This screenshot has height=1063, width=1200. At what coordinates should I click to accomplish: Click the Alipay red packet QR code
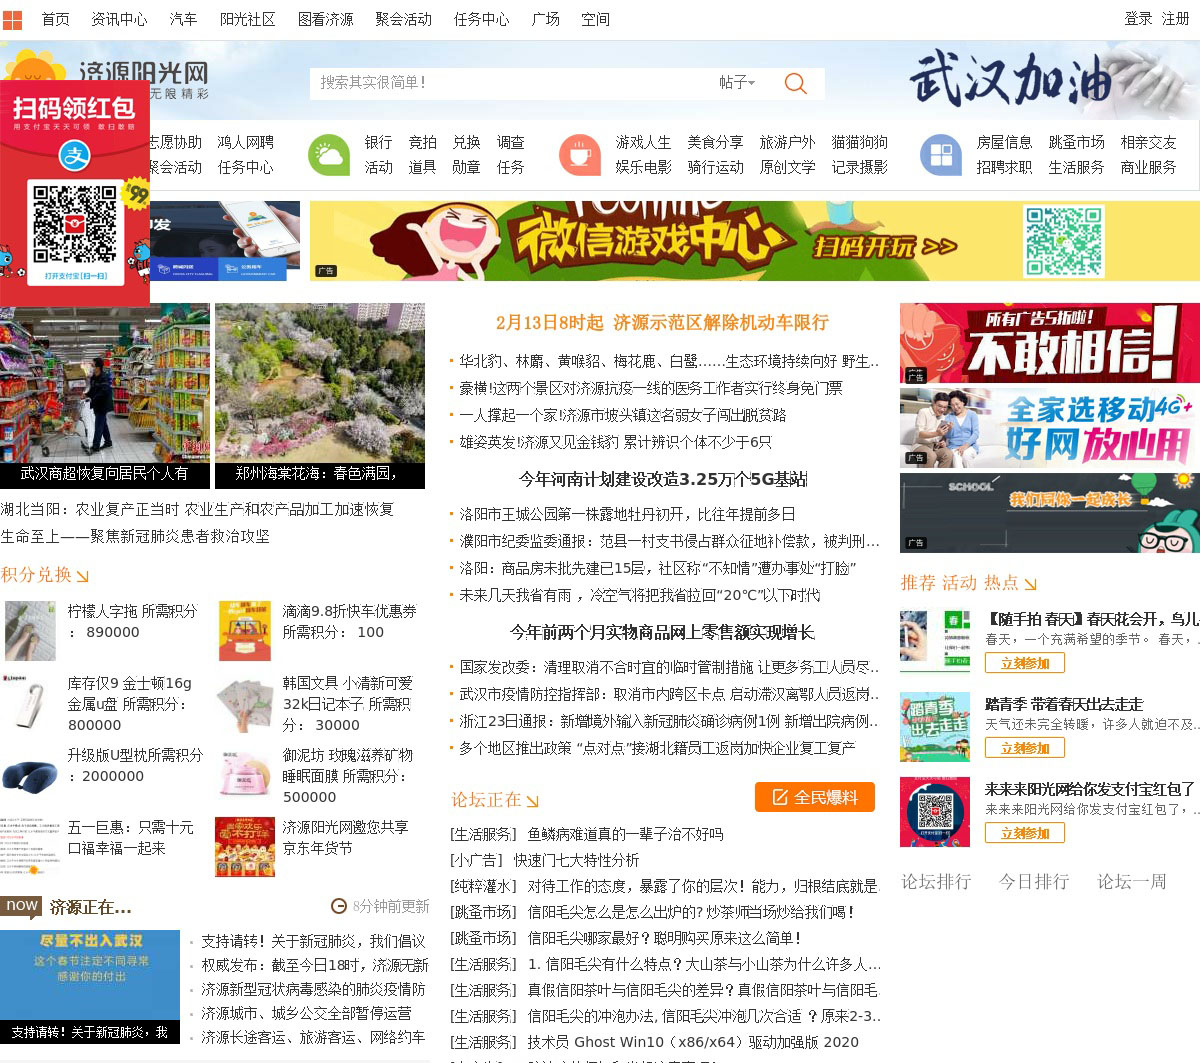pos(75,222)
